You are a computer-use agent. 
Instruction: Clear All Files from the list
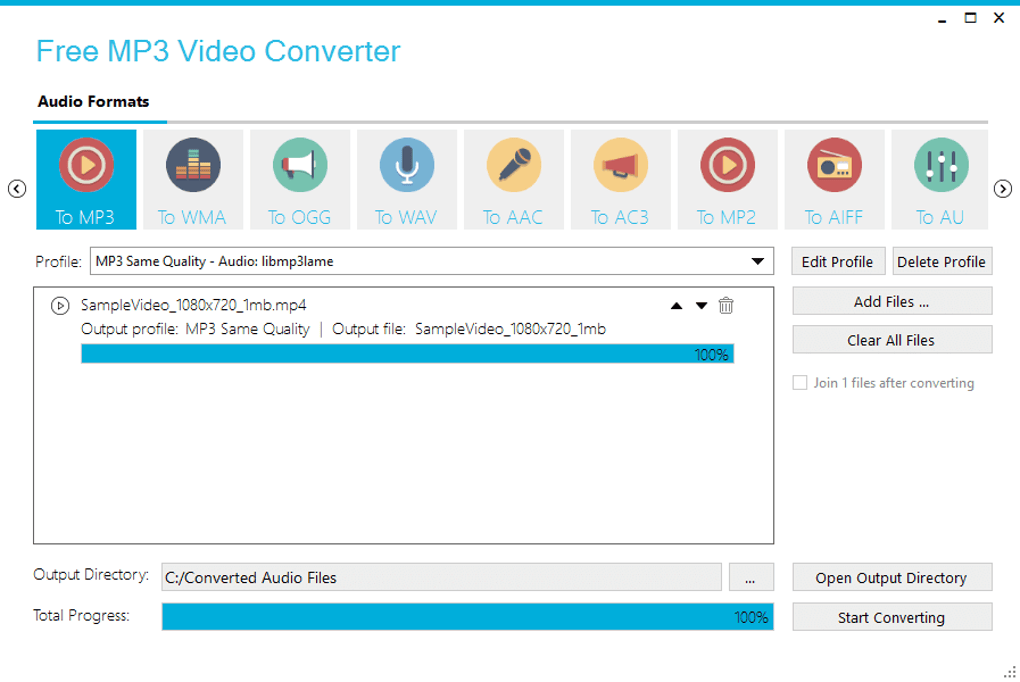tap(892, 340)
